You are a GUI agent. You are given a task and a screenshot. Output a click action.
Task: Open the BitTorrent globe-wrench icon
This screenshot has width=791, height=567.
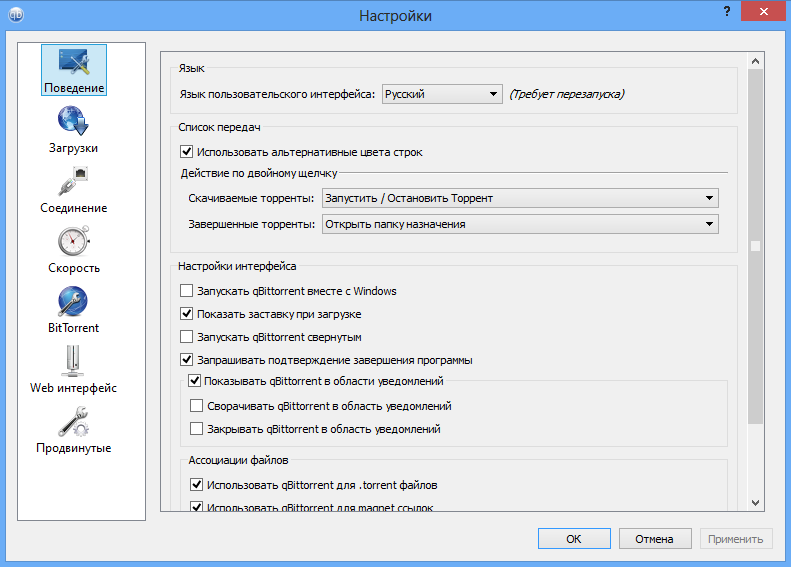73,301
